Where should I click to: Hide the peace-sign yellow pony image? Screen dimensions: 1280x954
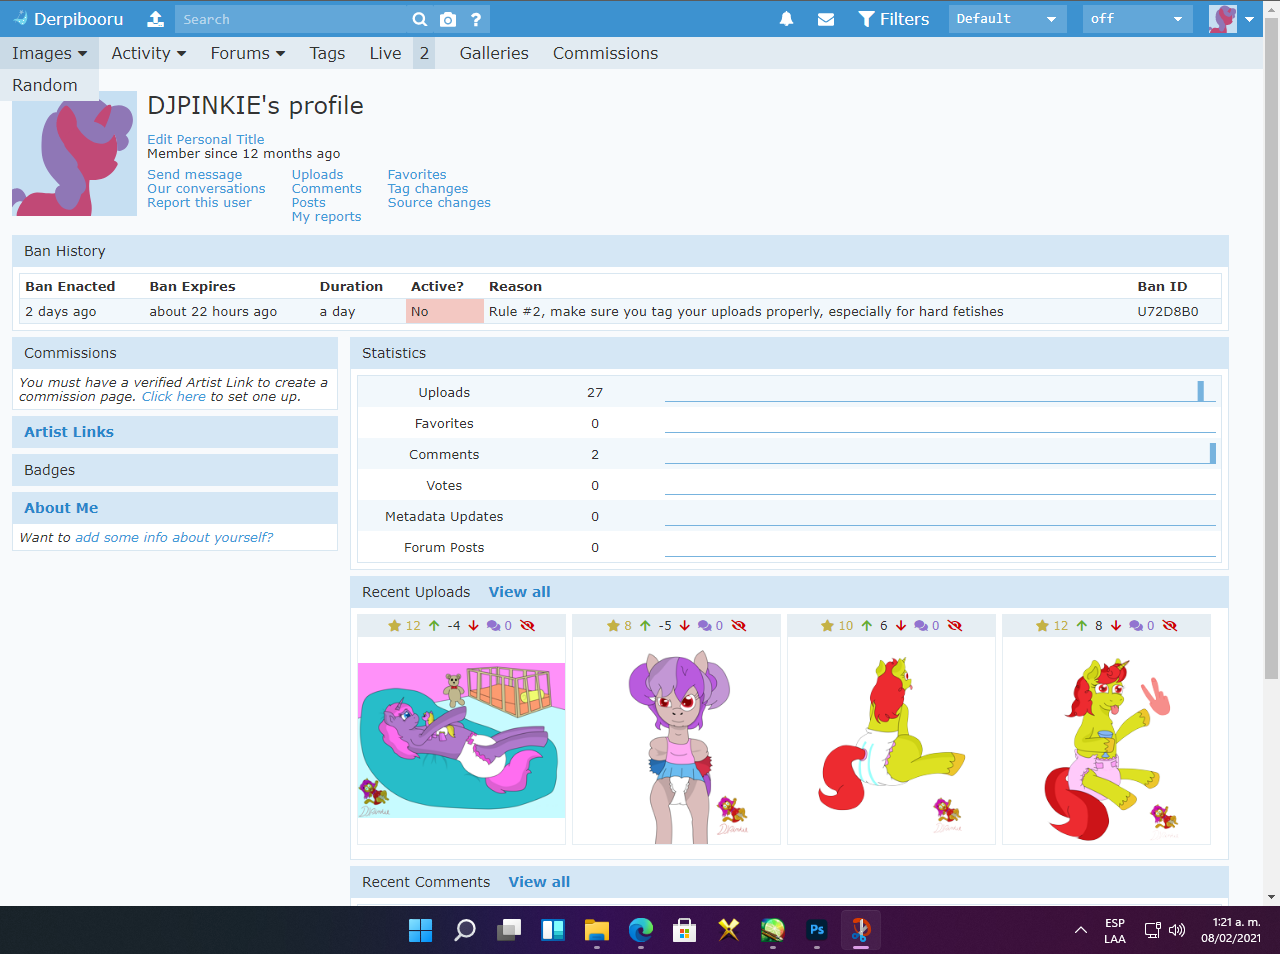click(x=1170, y=626)
